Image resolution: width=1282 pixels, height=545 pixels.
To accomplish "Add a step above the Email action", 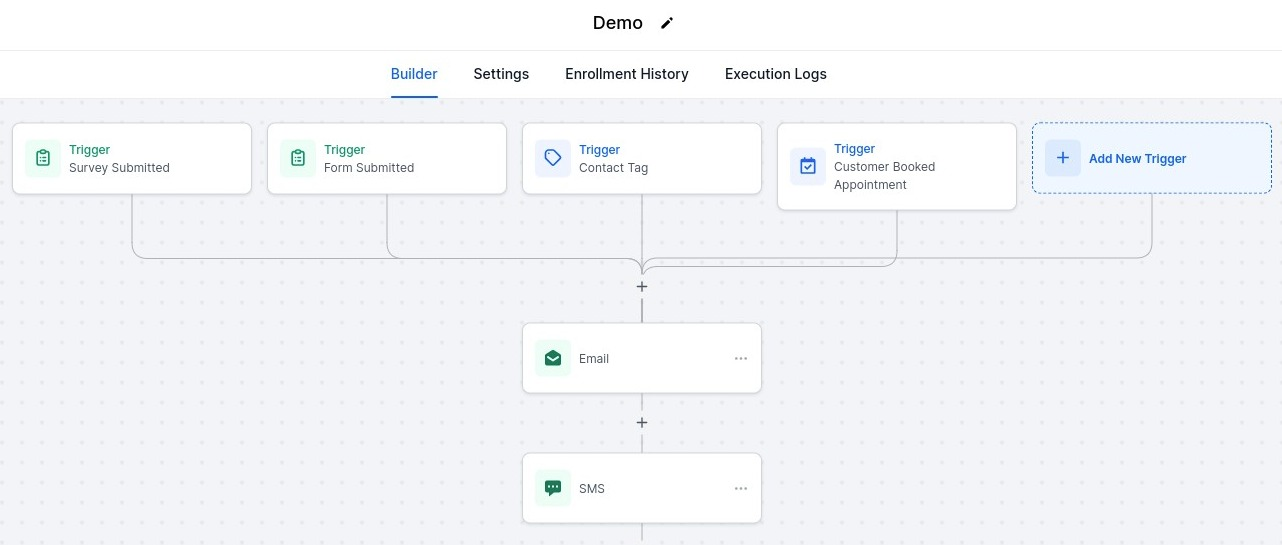I will point(642,286).
